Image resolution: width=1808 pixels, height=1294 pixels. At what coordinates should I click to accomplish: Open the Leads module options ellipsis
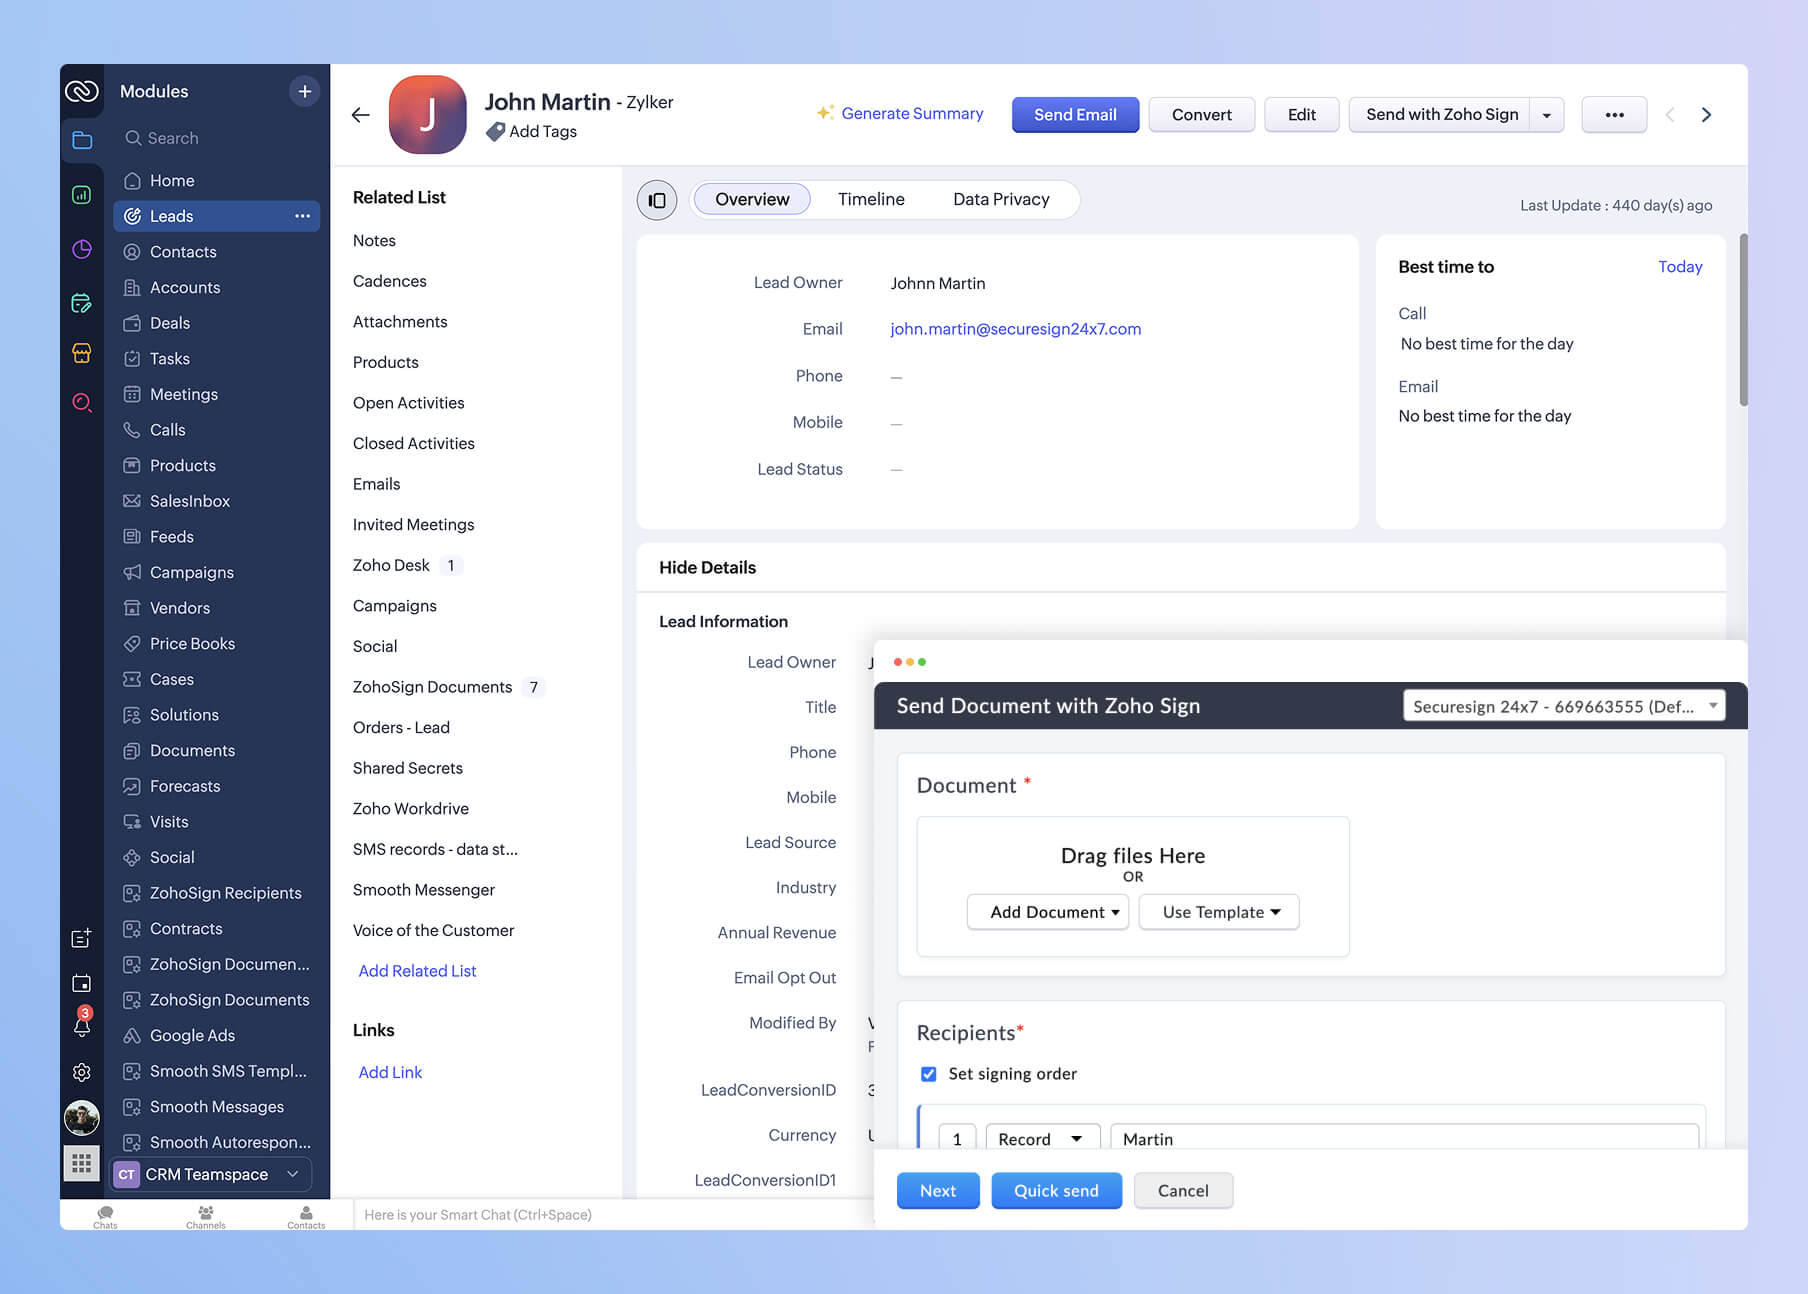pos(302,216)
